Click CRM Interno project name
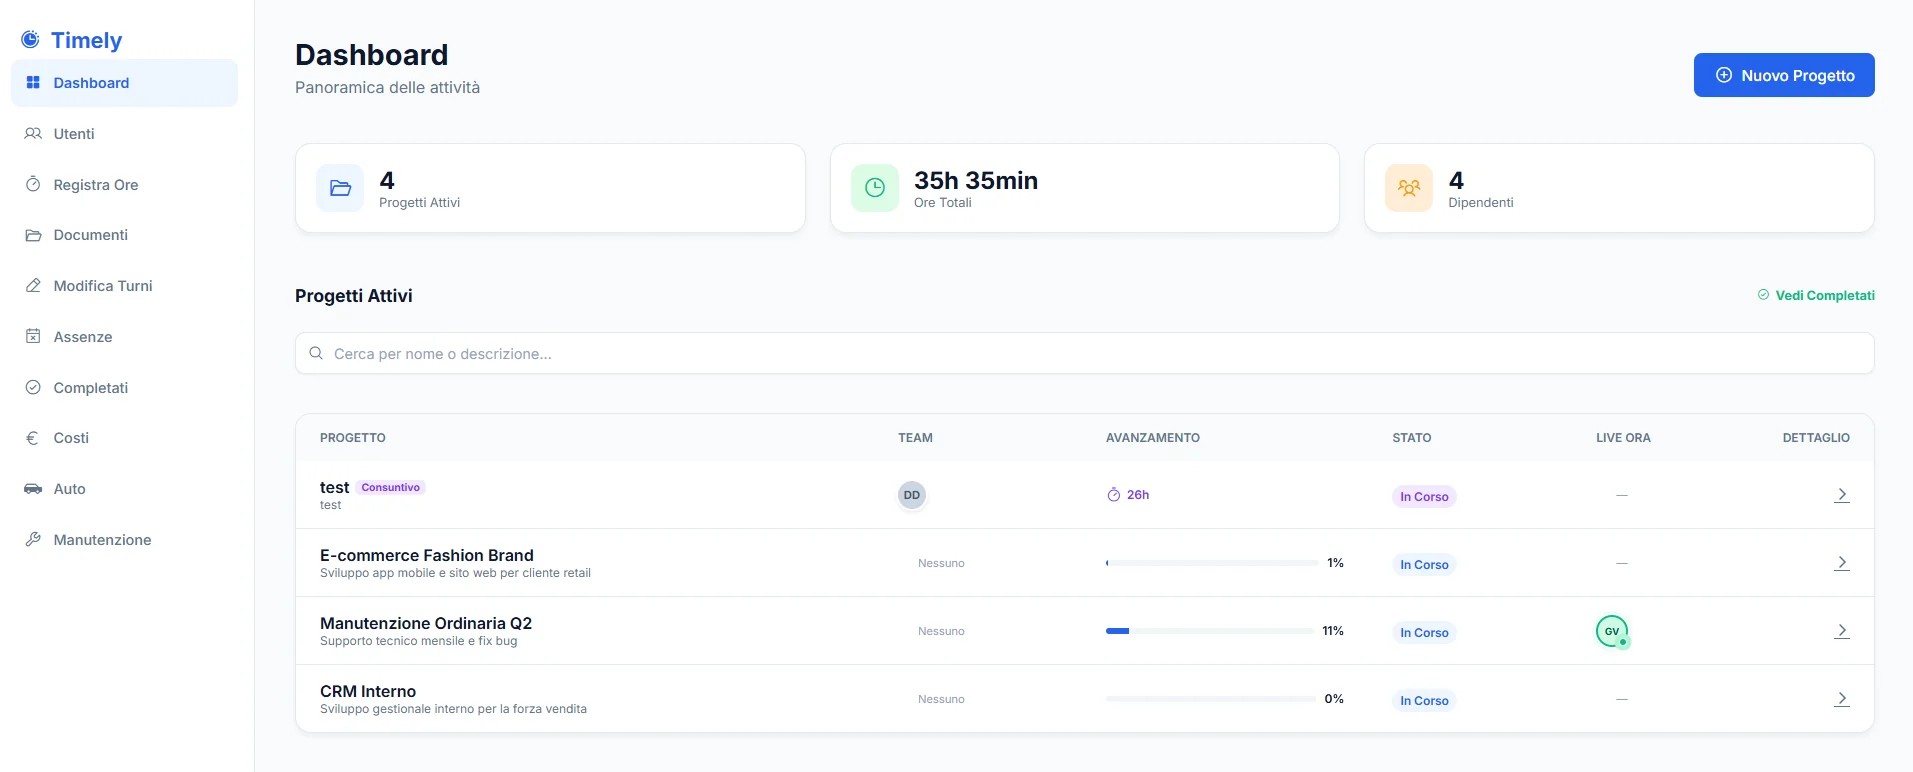 point(368,691)
